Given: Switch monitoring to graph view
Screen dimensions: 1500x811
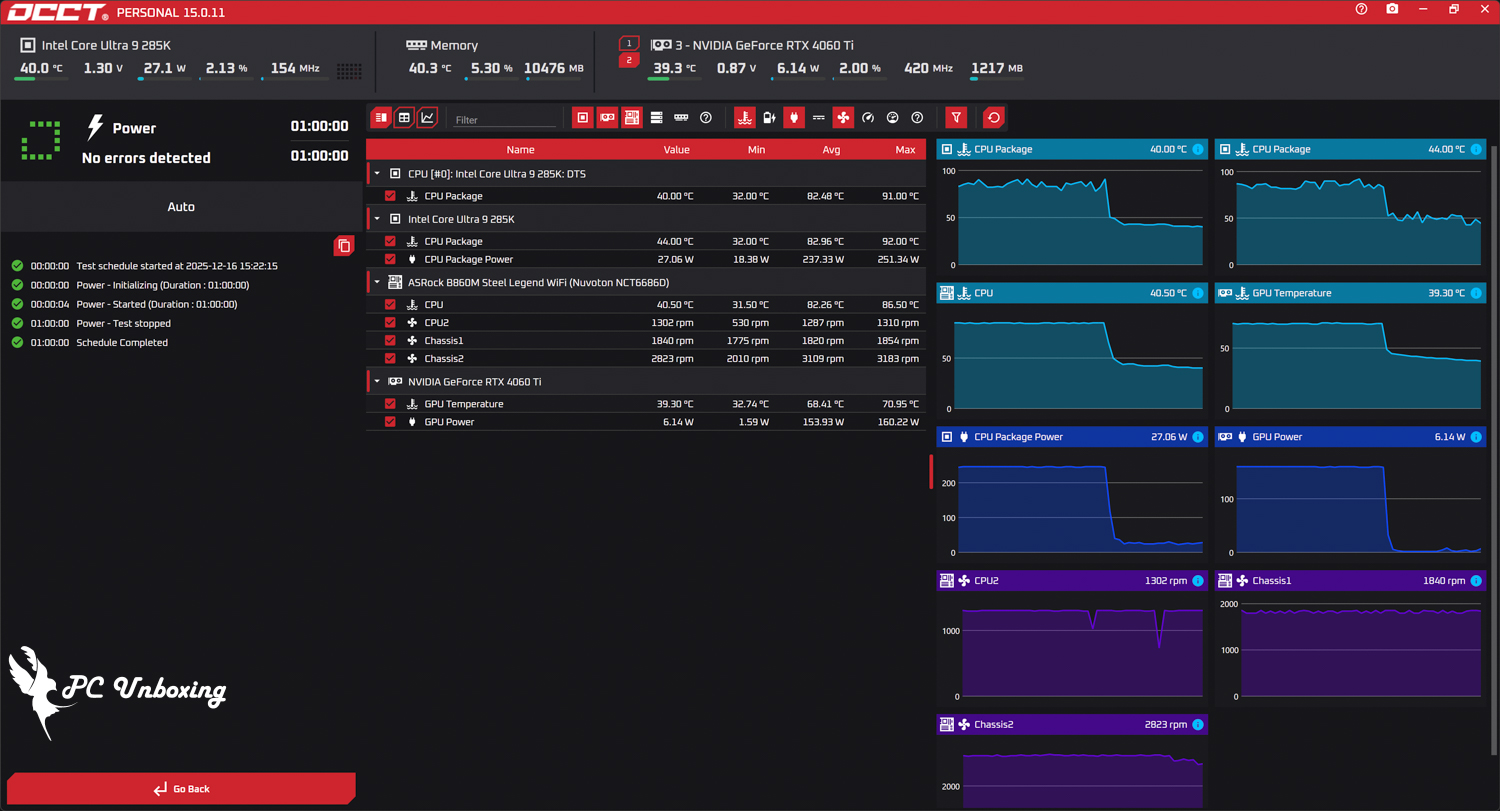Looking at the screenshot, I should coord(428,118).
